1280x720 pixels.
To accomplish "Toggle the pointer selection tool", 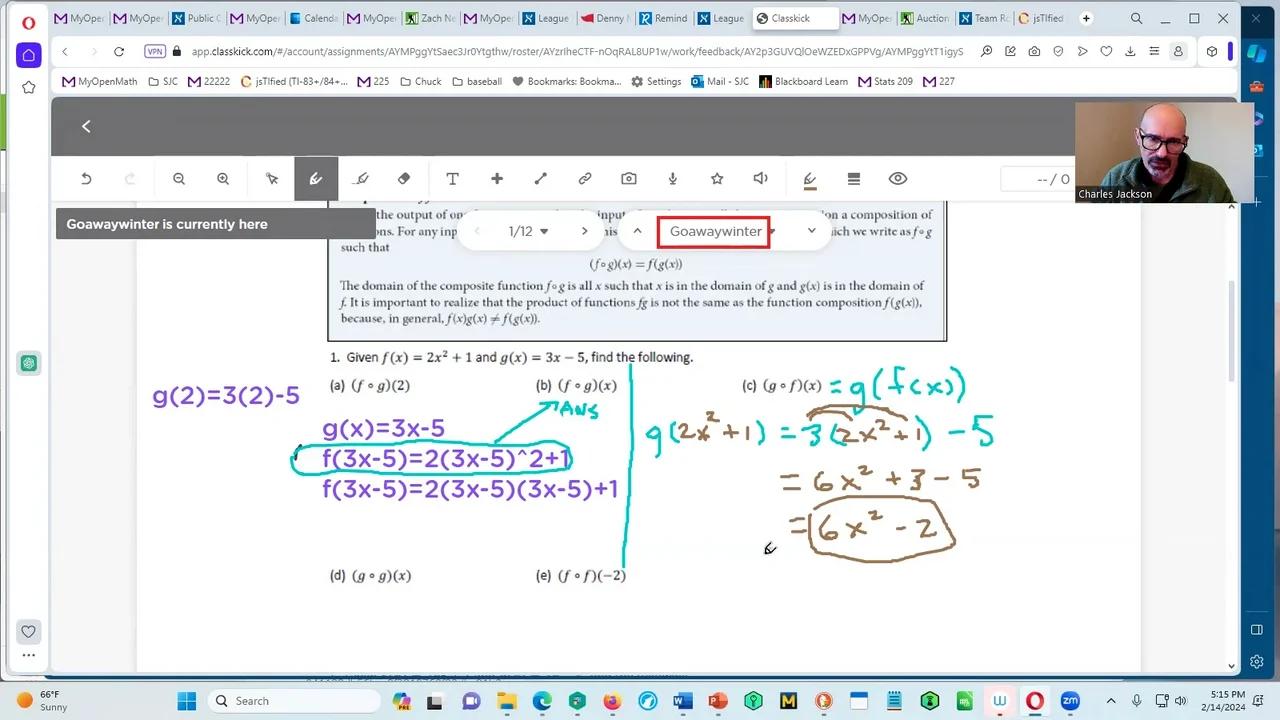I will pos(272,179).
